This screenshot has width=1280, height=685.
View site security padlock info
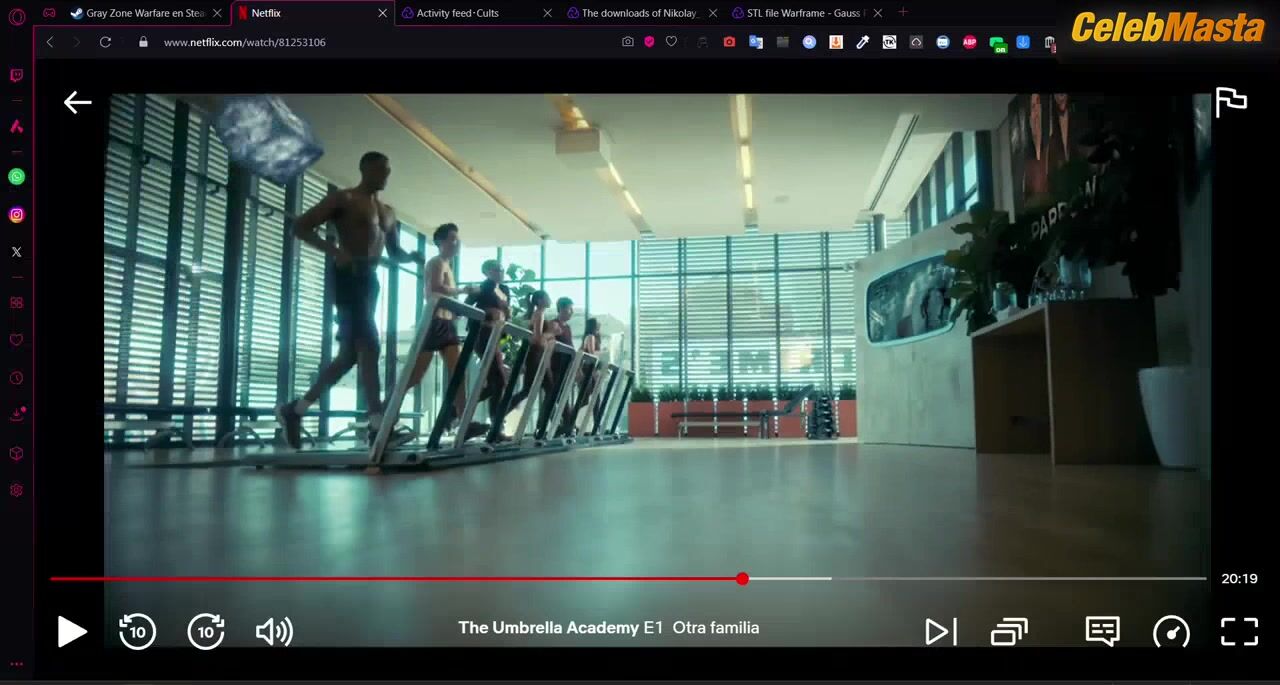click(143, 42)
